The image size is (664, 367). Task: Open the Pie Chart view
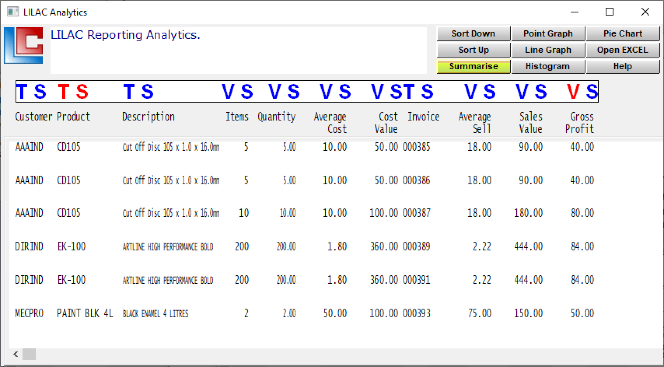pos(622,34)
